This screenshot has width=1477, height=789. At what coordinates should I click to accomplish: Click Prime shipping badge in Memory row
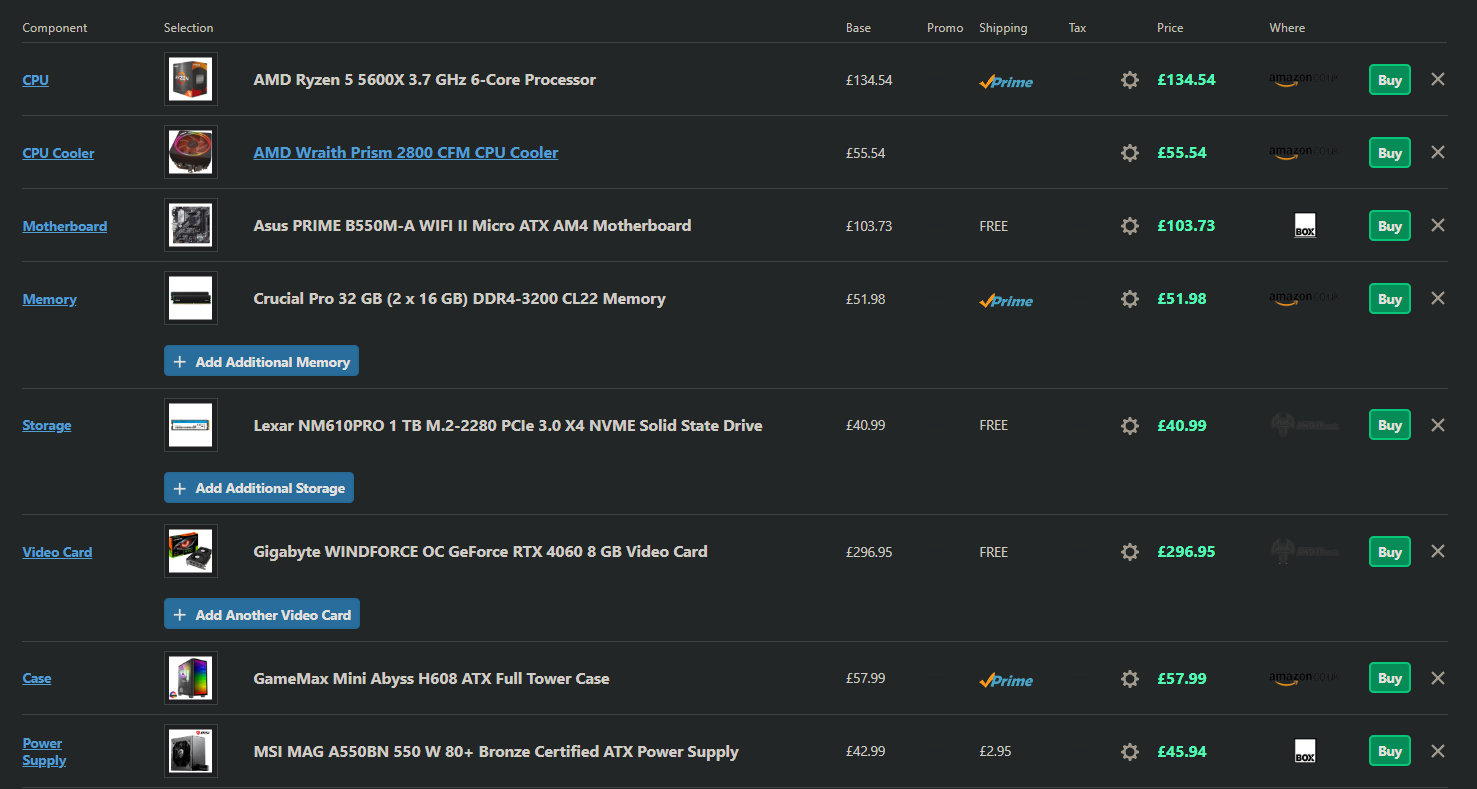pos(1006,301)
